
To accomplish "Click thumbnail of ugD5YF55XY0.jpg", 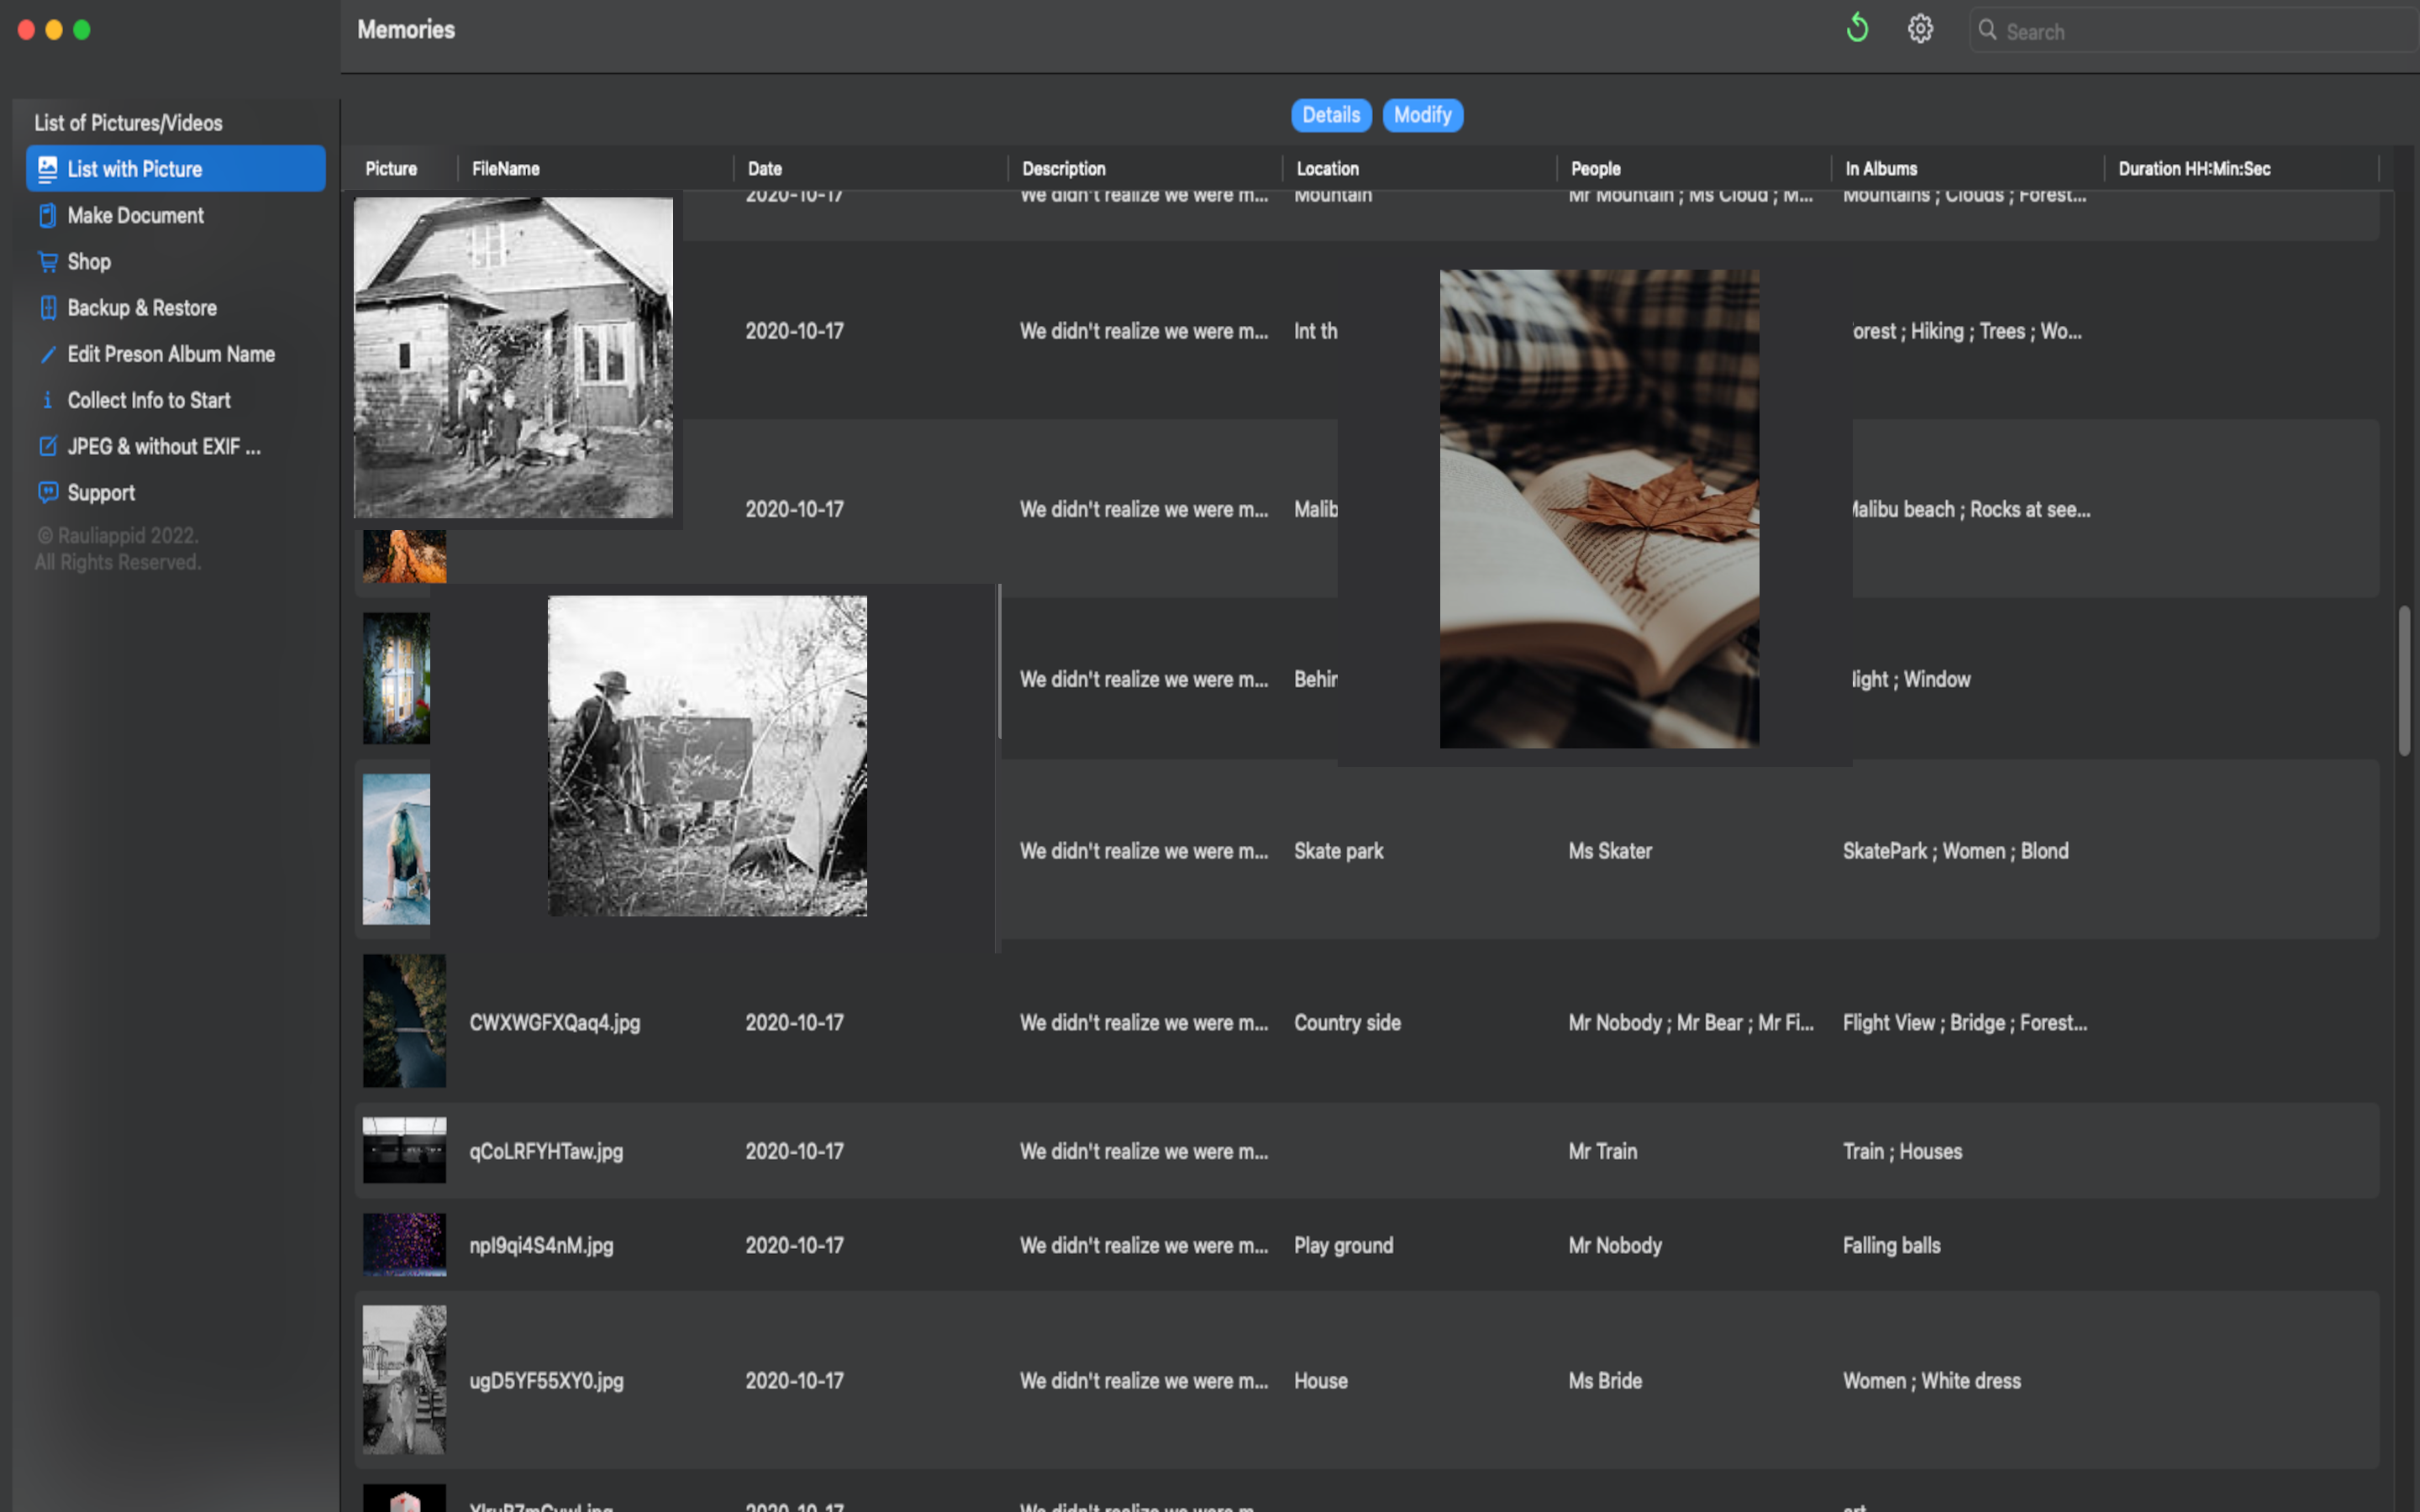I will (x=404, y=1379).
